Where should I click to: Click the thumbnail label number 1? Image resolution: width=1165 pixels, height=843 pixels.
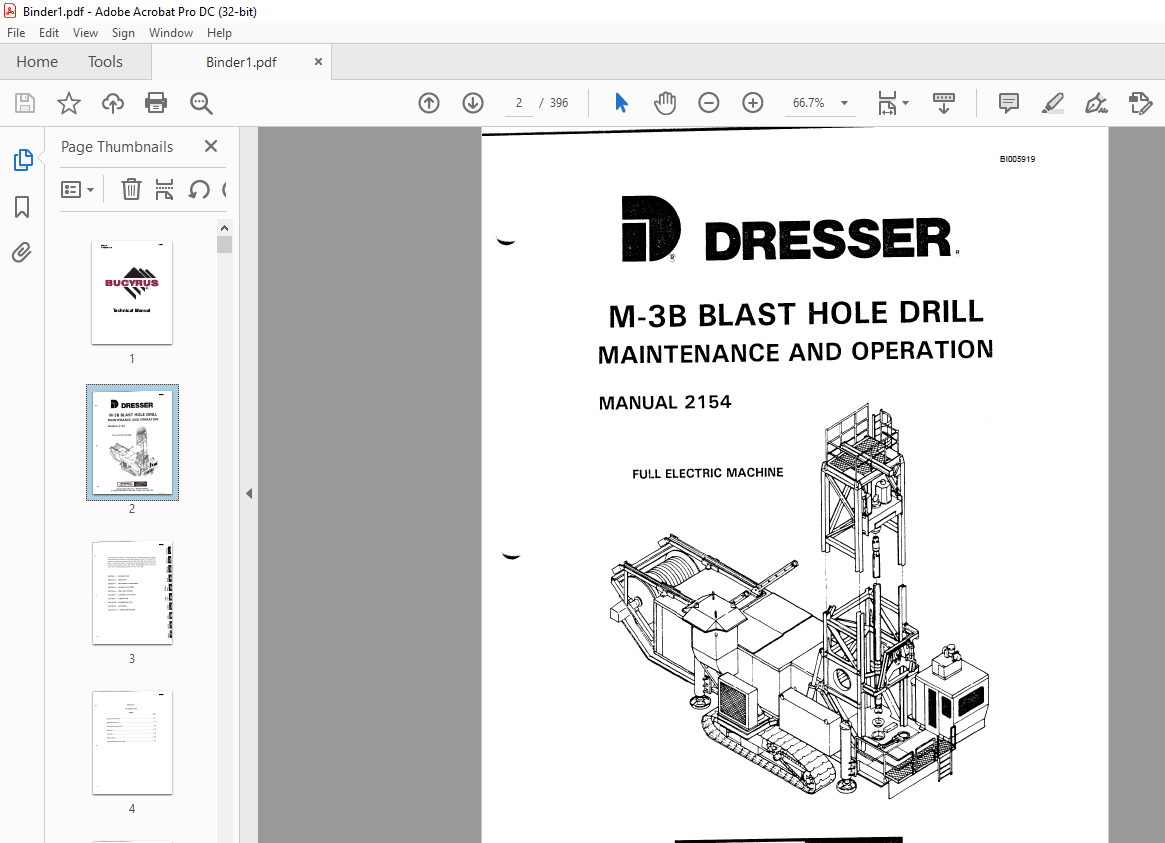coord(132,359)
